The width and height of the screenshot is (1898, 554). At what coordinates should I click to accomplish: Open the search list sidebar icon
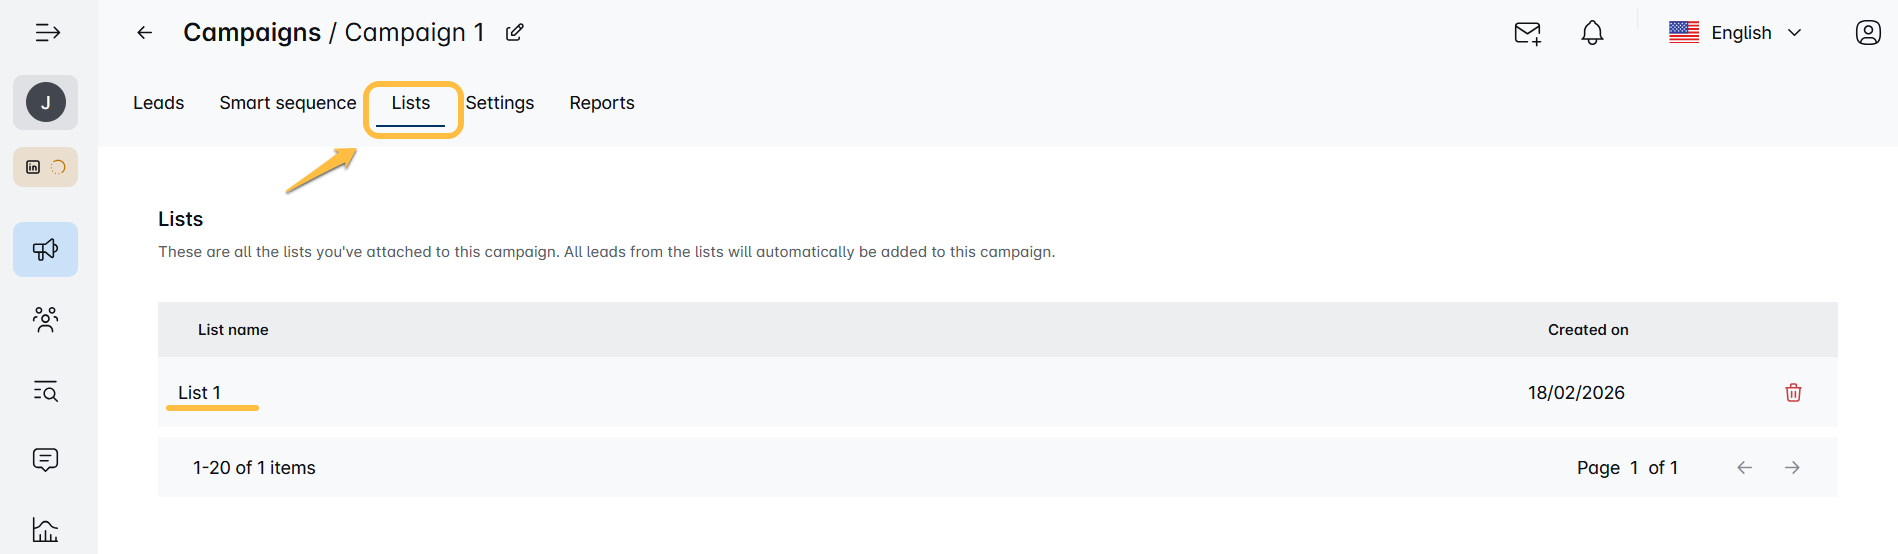tap(46, 391)
